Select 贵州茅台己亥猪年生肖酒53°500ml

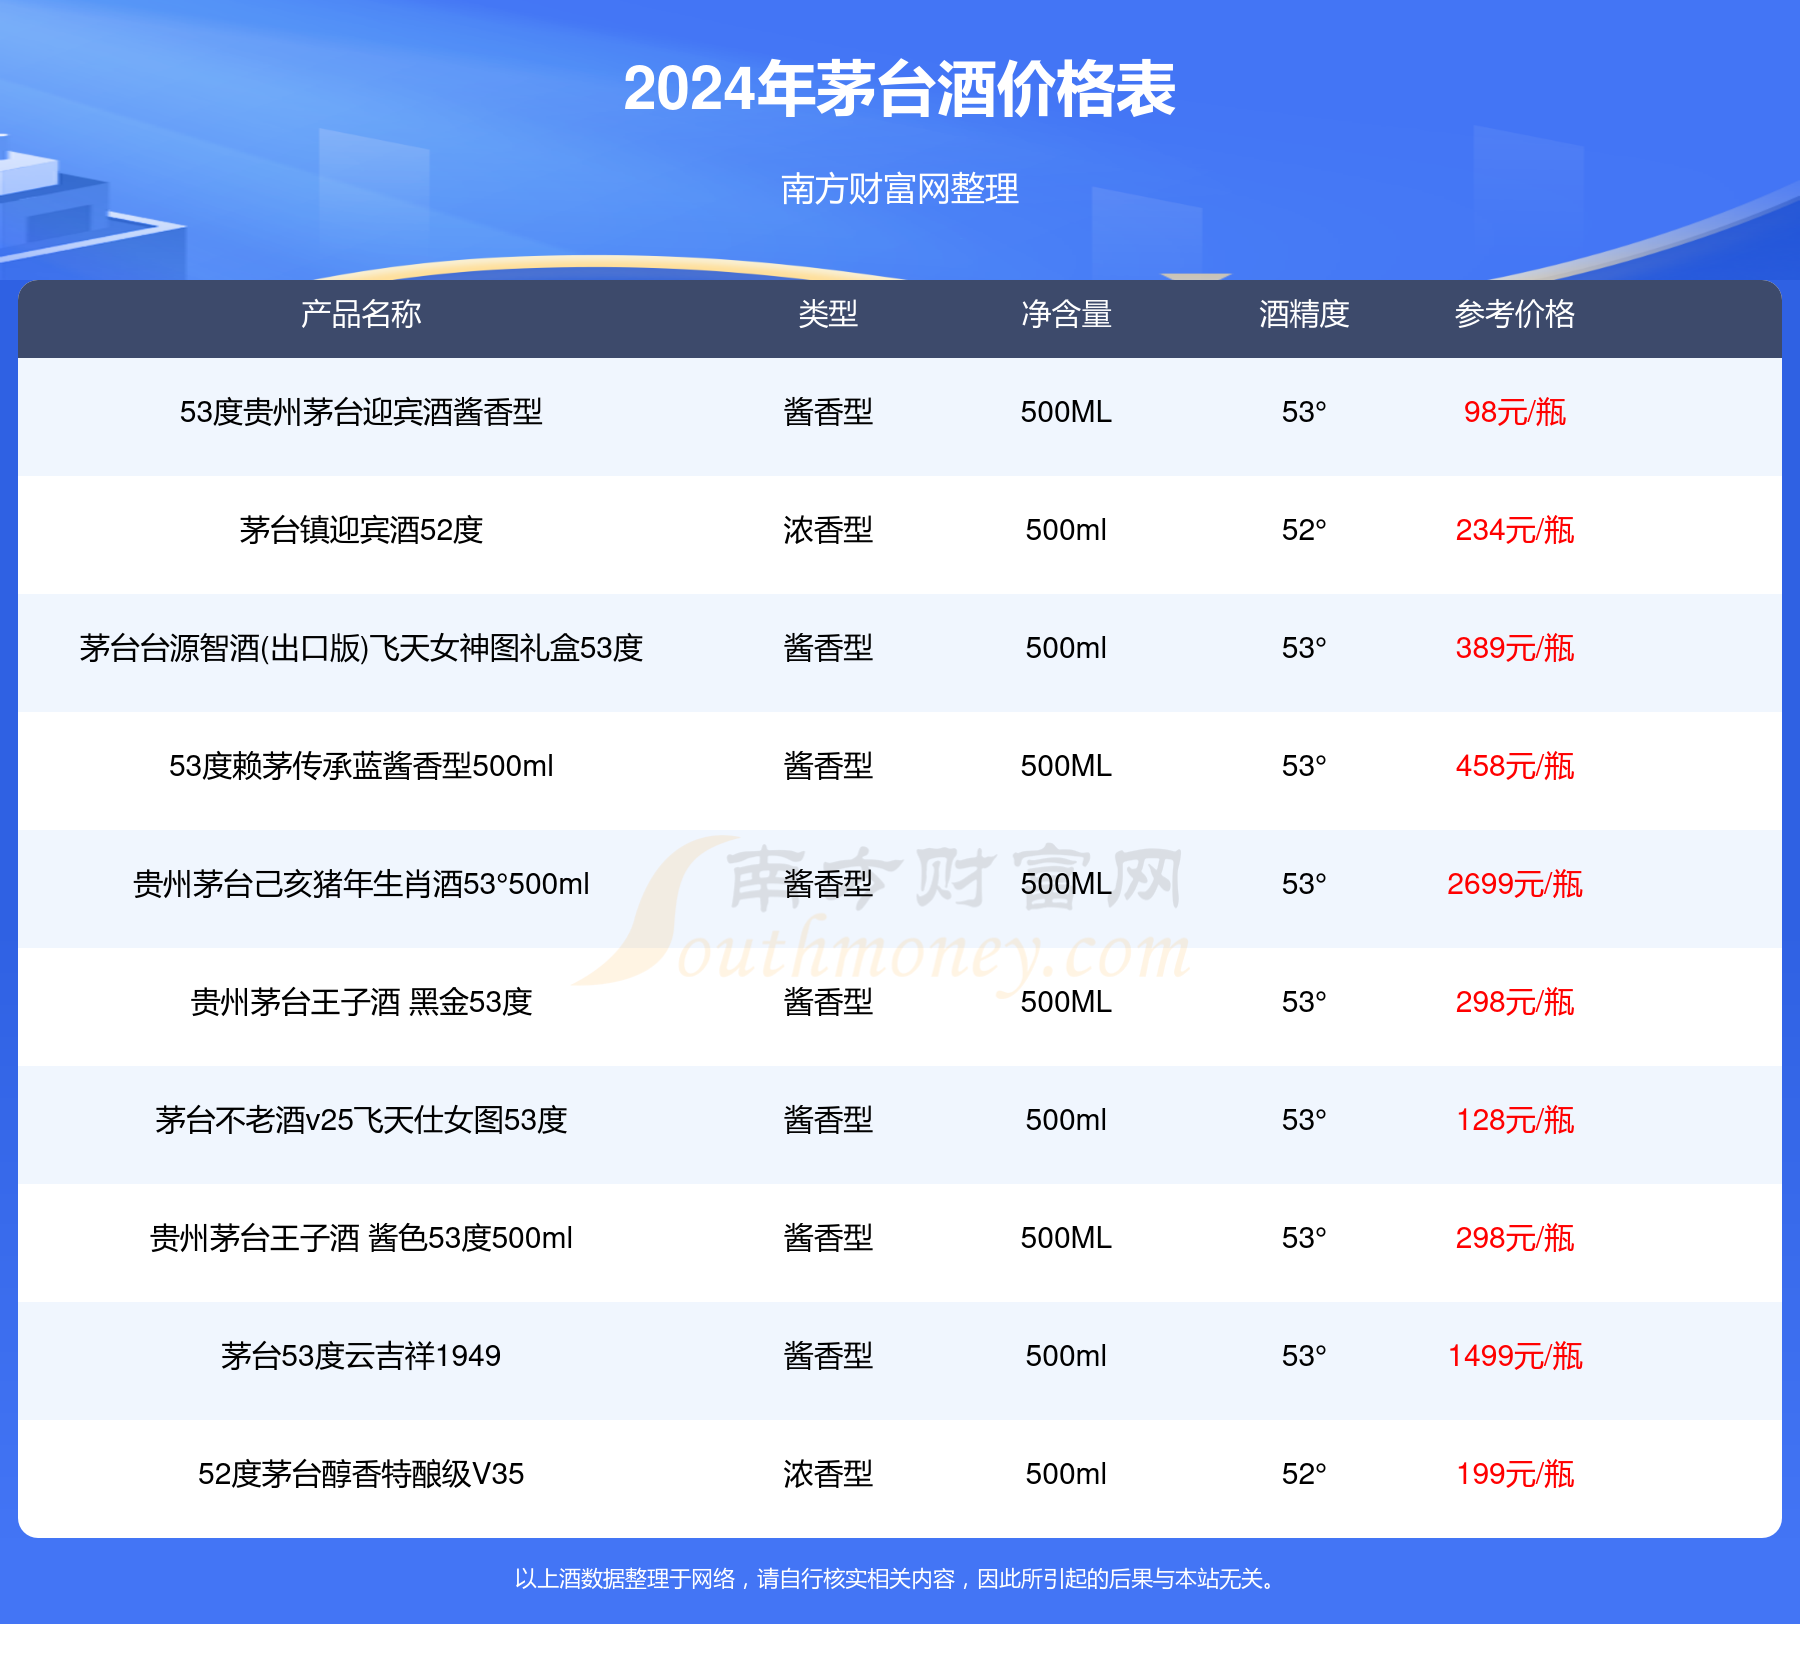pyautogui.click(x=361, y=884)
